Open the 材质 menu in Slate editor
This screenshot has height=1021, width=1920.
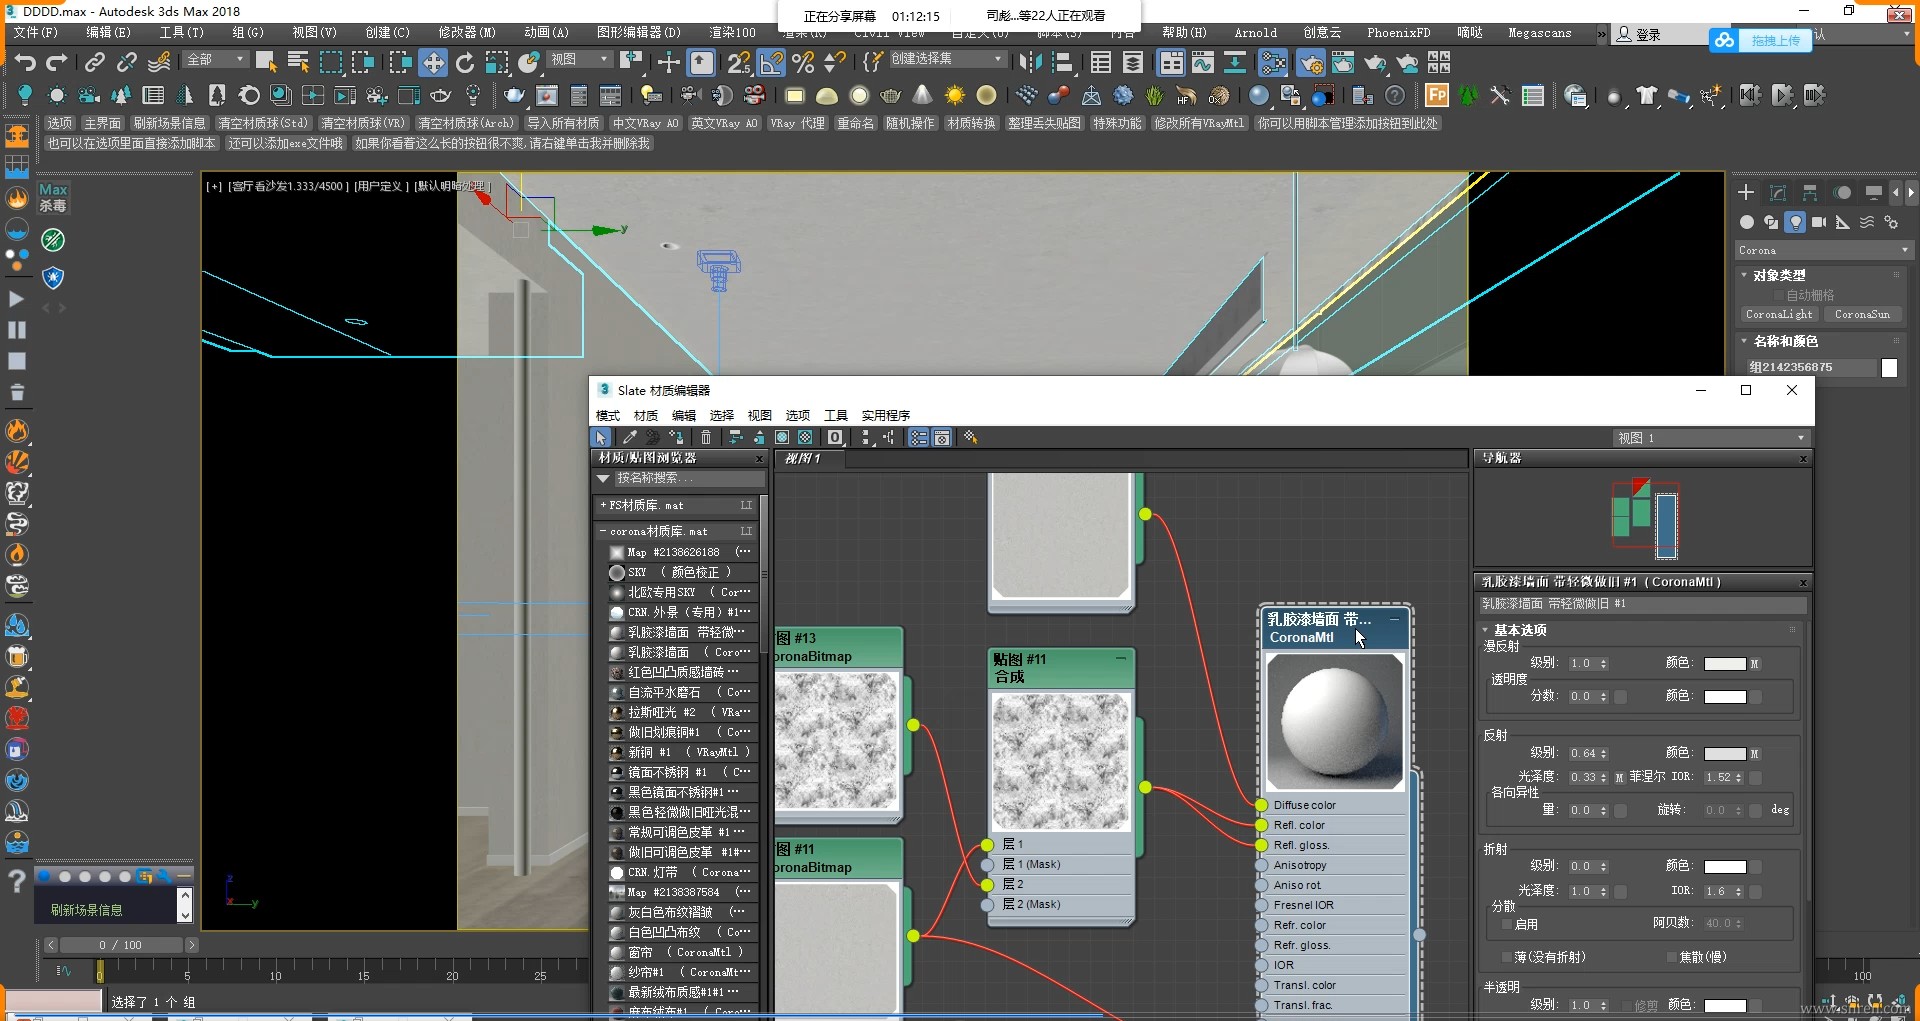pyautogui.click(x=646, y=415)
